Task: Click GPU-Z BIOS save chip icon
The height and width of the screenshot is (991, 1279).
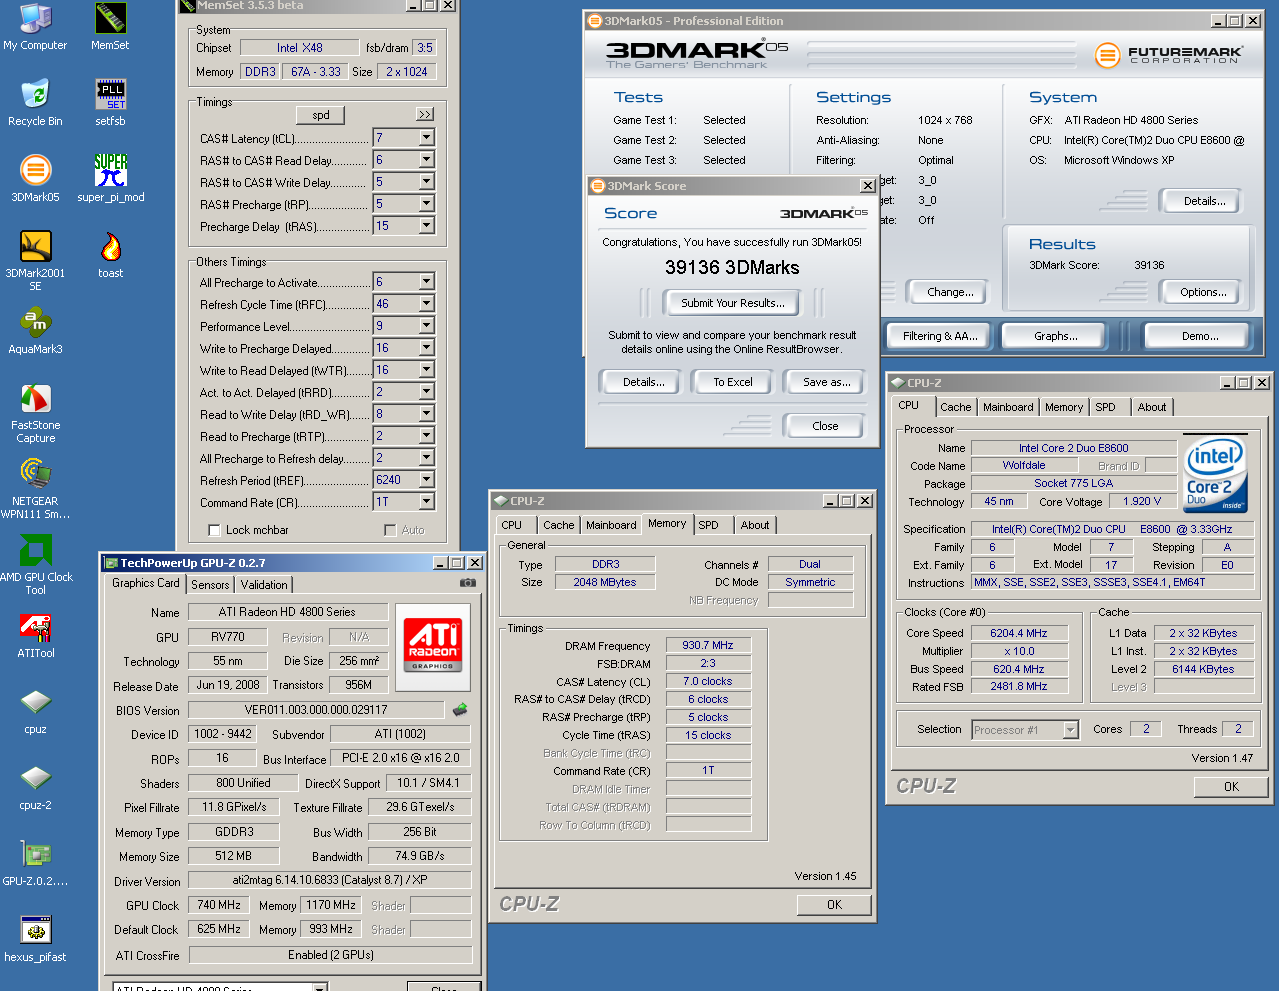Action: 460,710
